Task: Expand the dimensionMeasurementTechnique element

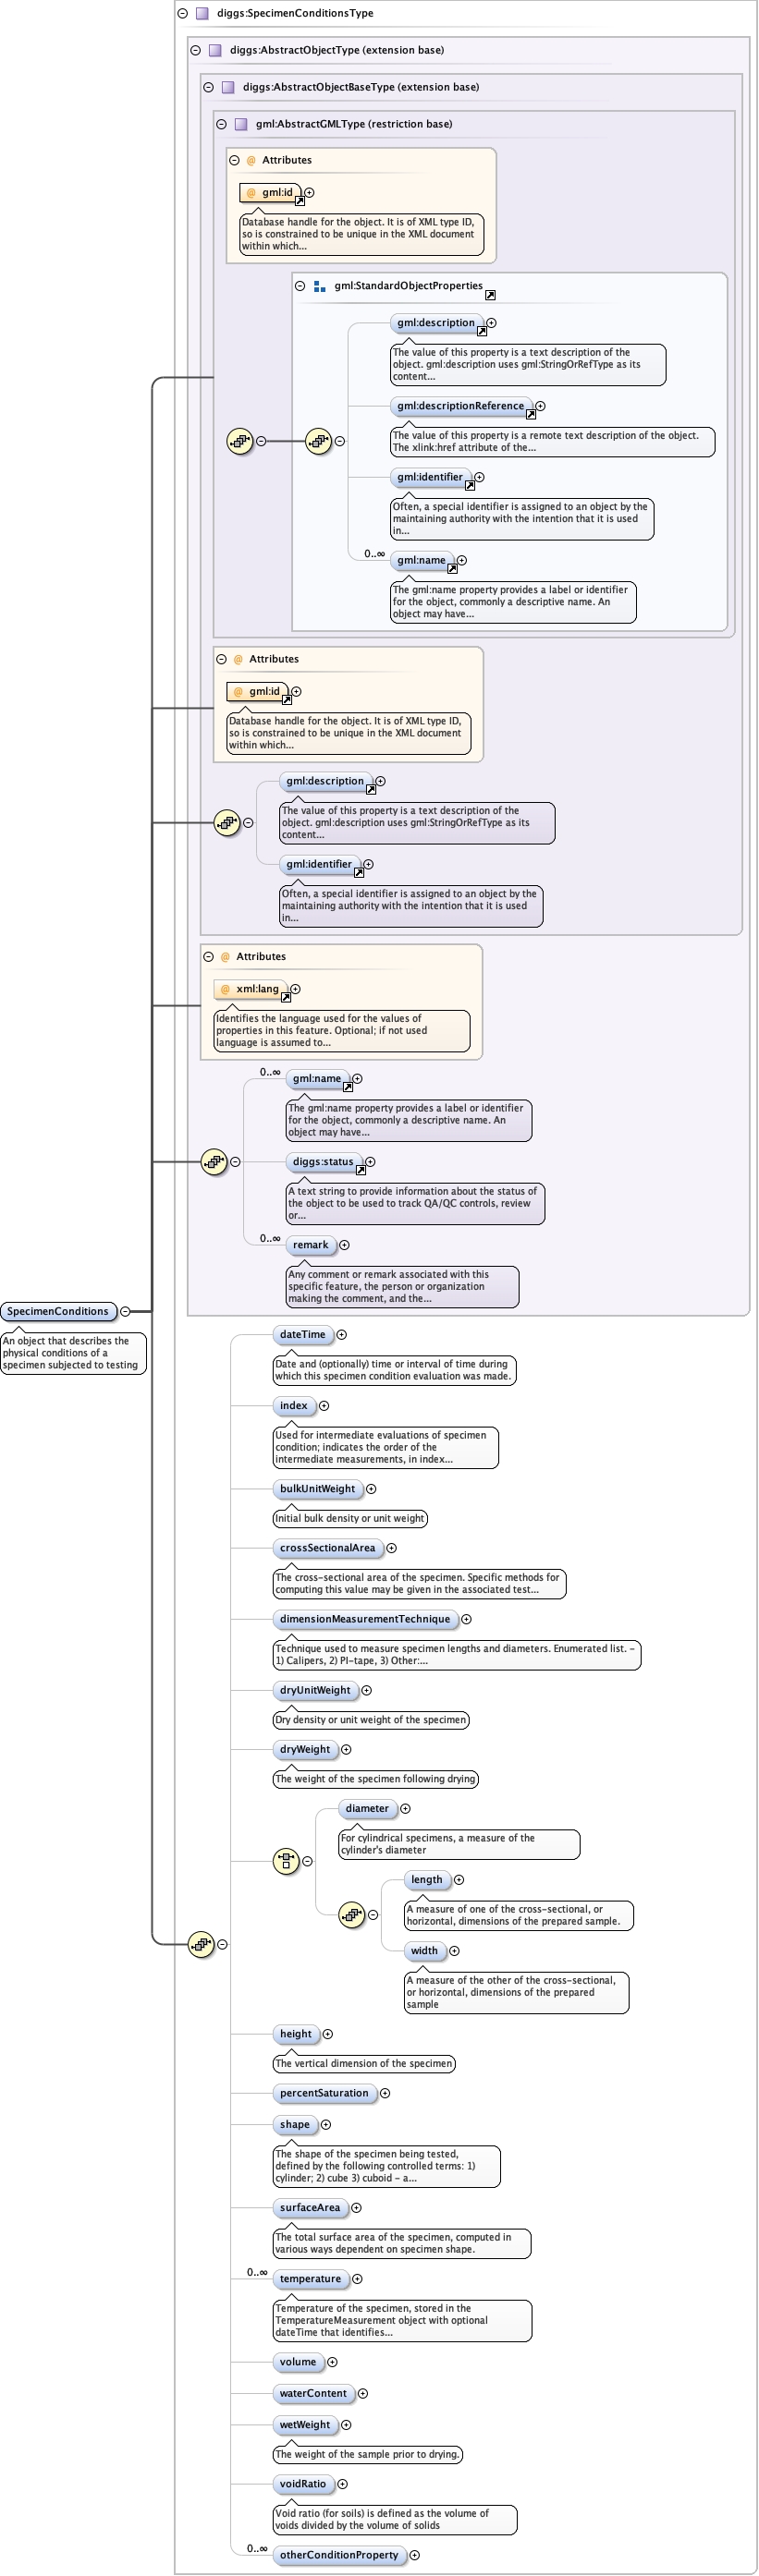Action: tap(466, 1619)
